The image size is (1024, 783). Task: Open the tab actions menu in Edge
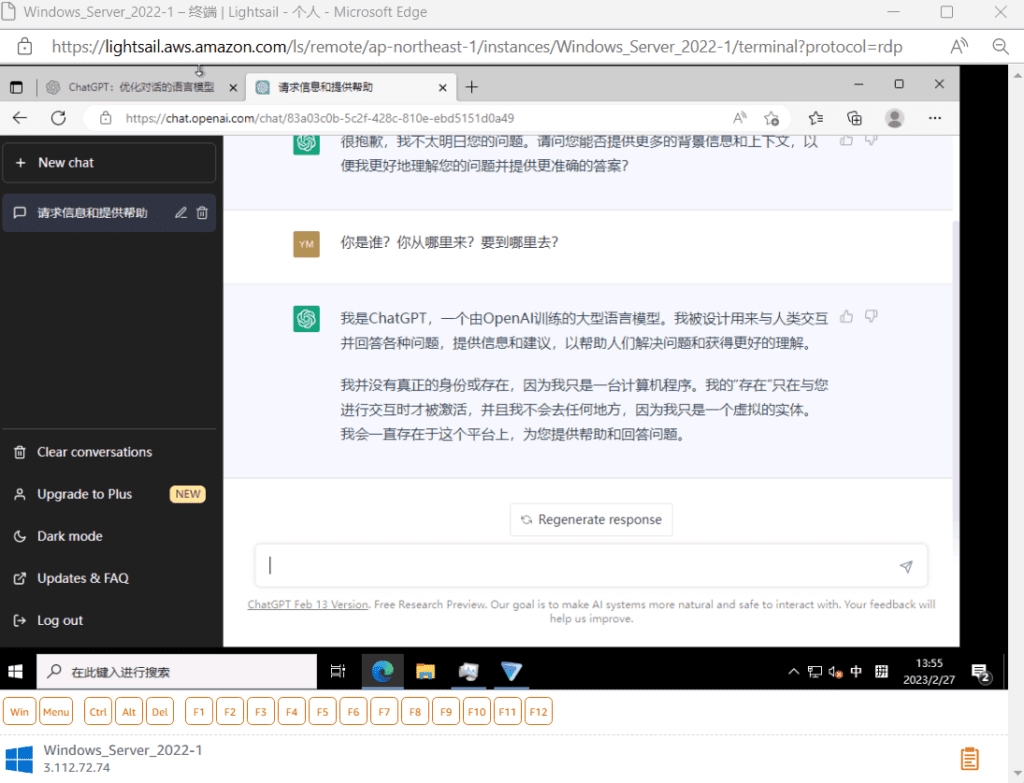tap(14, 87)
